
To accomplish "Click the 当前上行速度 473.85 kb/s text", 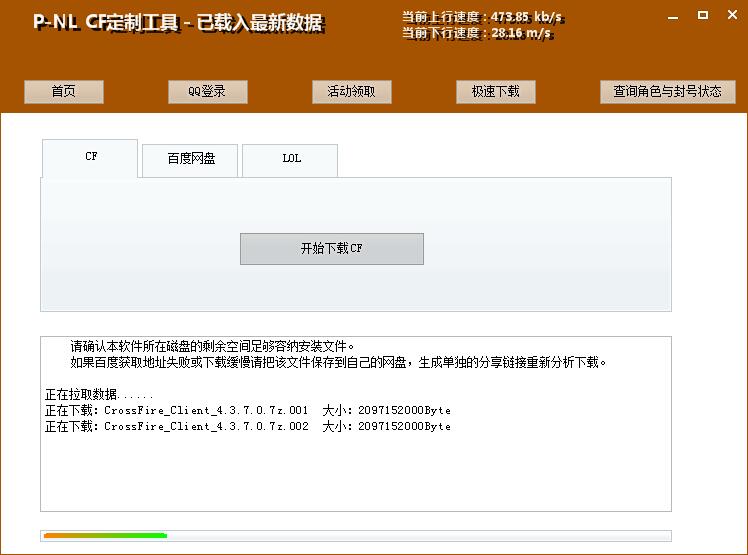I will pyautogui.click(x=483, y=18).
